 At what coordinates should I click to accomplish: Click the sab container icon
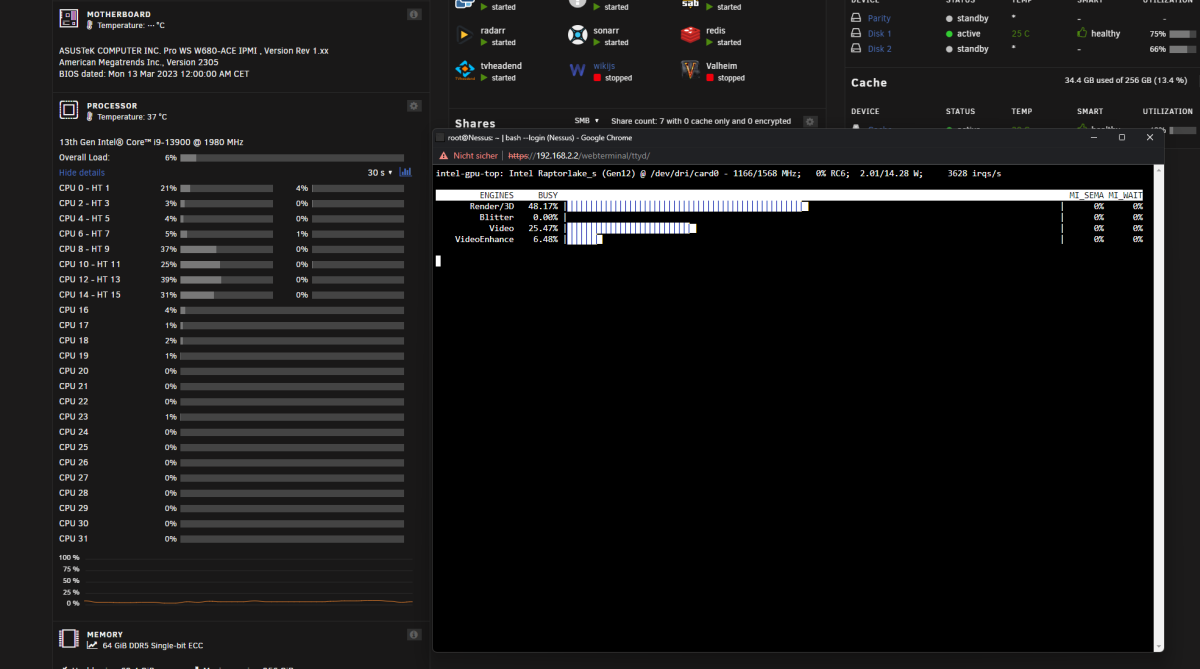pos(690,4)
